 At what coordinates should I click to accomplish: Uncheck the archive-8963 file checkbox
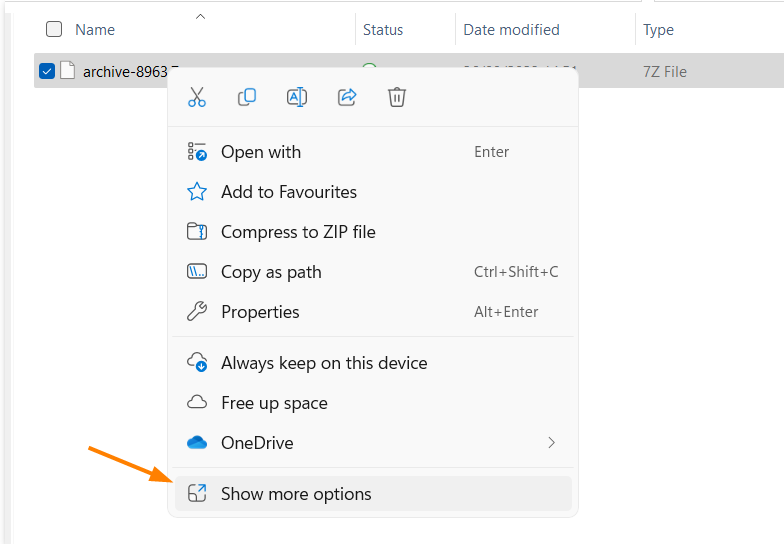click(x=46, y=71)
